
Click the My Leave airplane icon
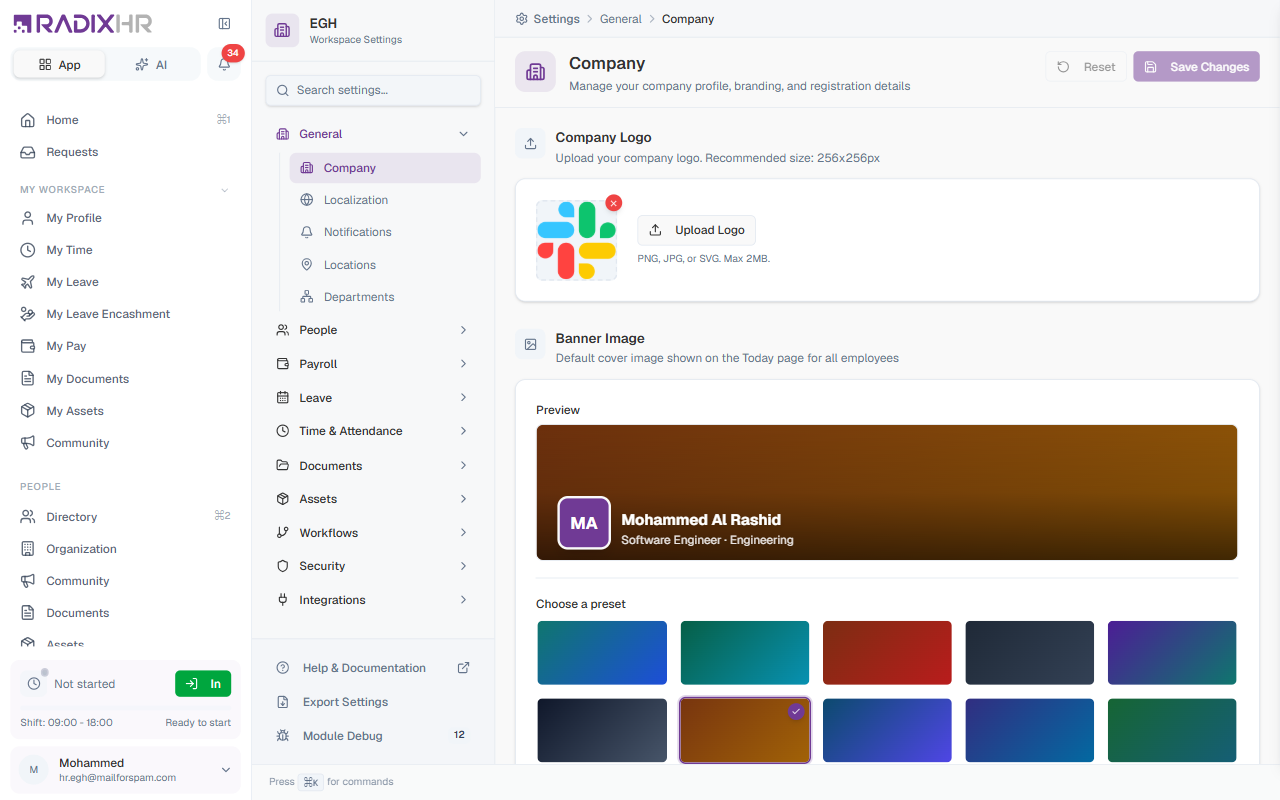coord(28,282)
